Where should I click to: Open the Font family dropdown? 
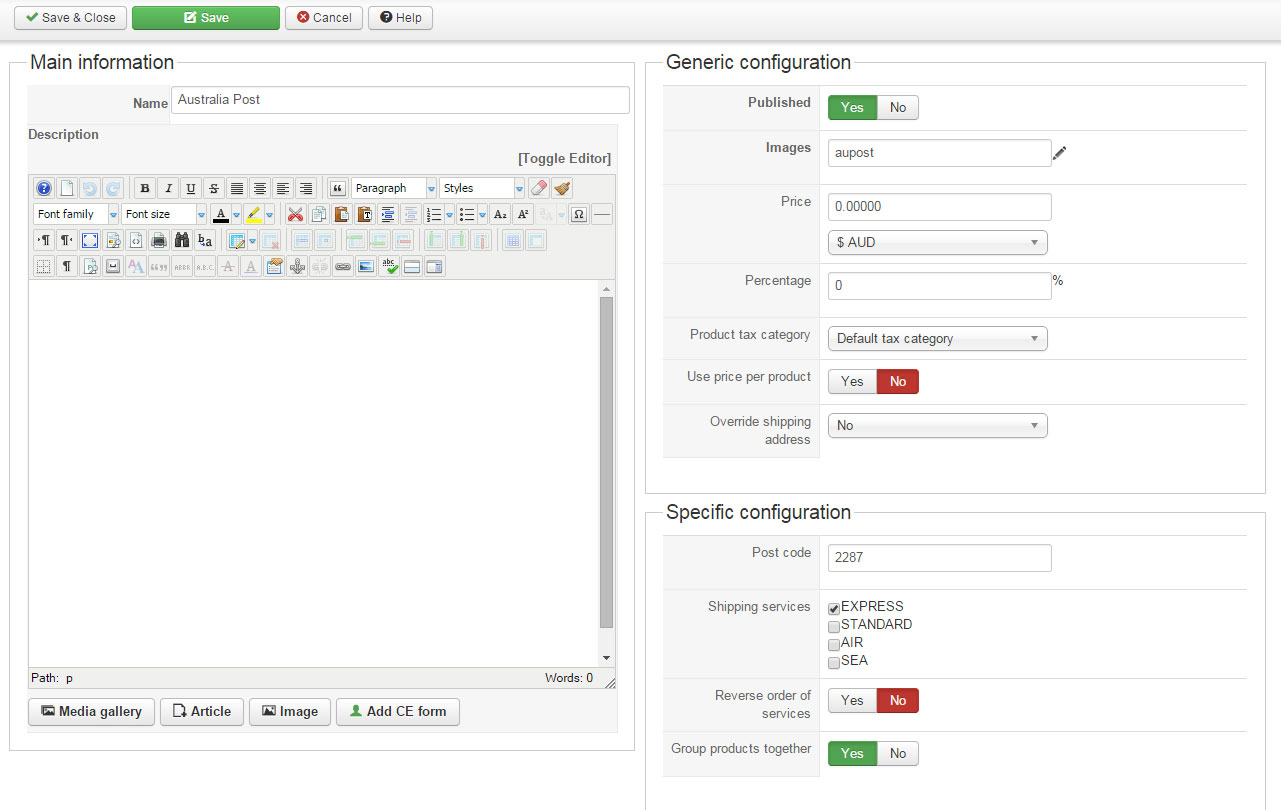tap(76, 214)
